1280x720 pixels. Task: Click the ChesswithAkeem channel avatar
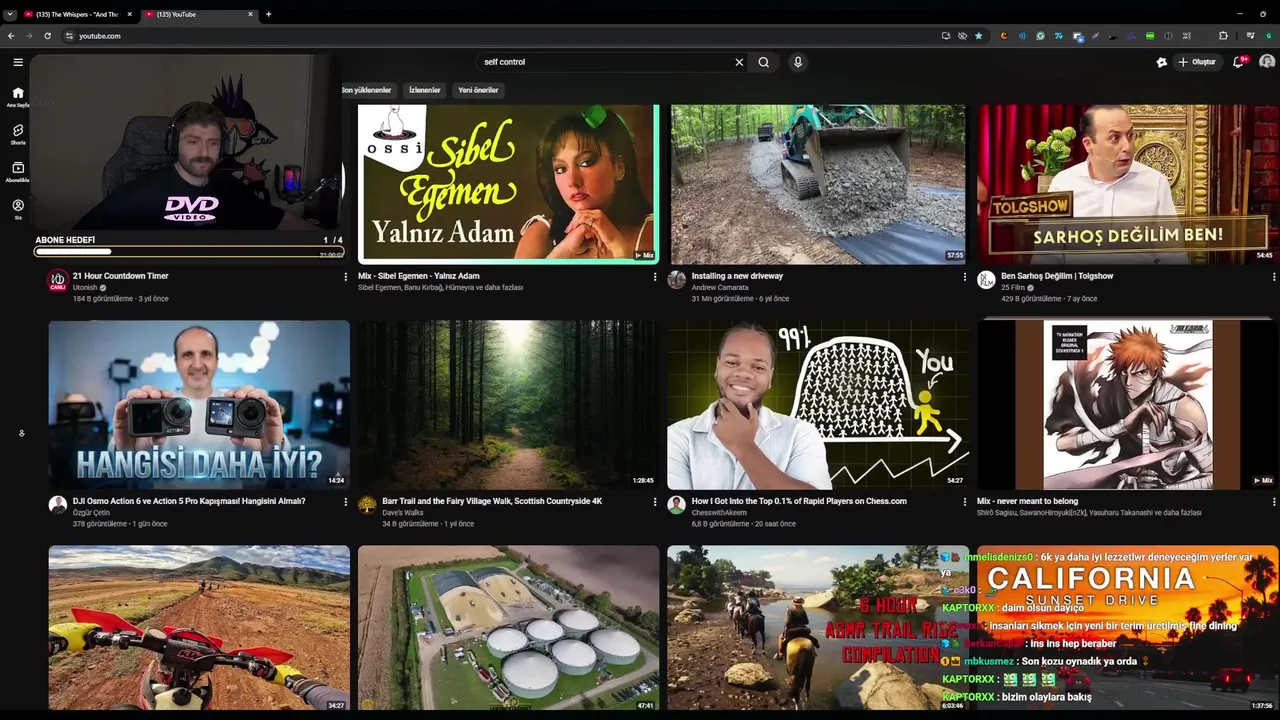click(676, 505)
